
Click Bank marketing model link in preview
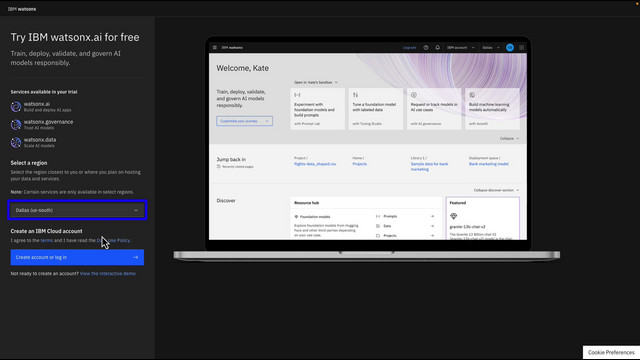point(489,164)
